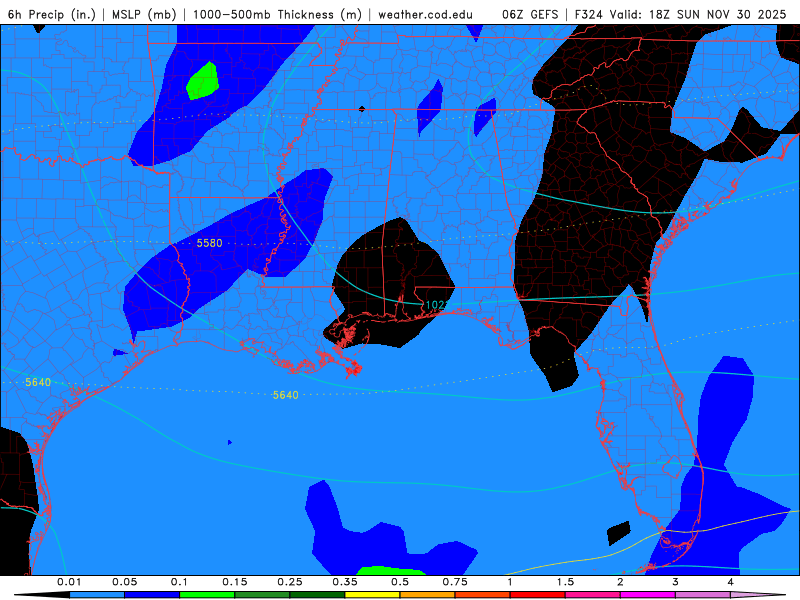This screenshot has height=600, width=800.
Task: Click the 5640 label near the Texas coast
Action: pyautogui.click(x=38, y=382)
